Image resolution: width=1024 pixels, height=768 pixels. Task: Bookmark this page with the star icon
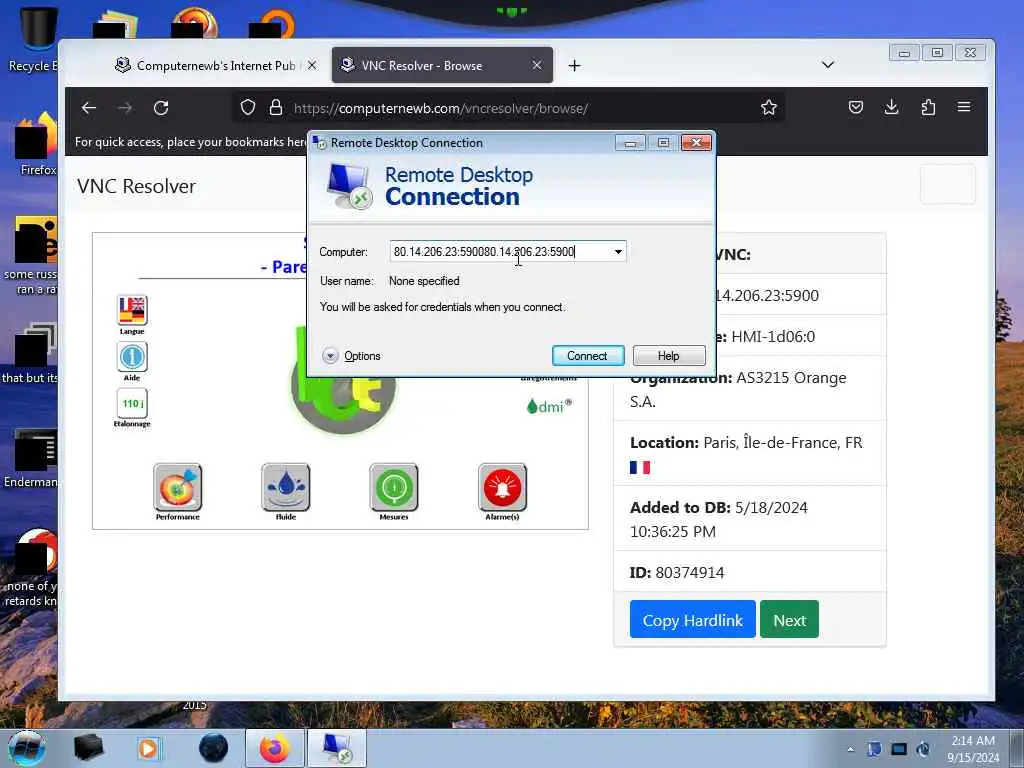coord(769,108)
